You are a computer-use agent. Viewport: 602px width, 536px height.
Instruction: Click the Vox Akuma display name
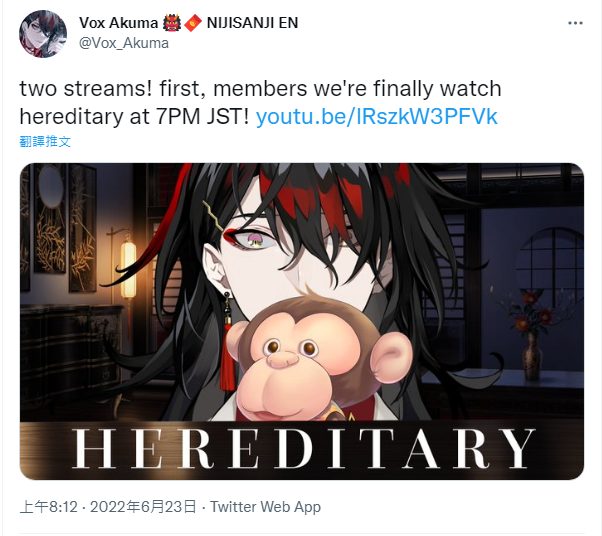118,23
